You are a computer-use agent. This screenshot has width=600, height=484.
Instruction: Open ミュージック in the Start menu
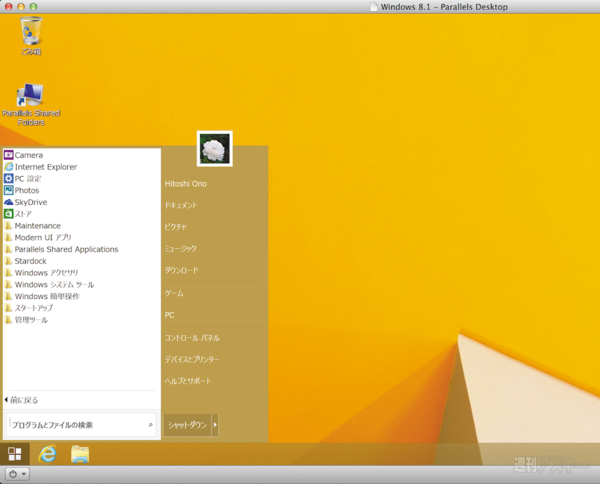point(181,249)
